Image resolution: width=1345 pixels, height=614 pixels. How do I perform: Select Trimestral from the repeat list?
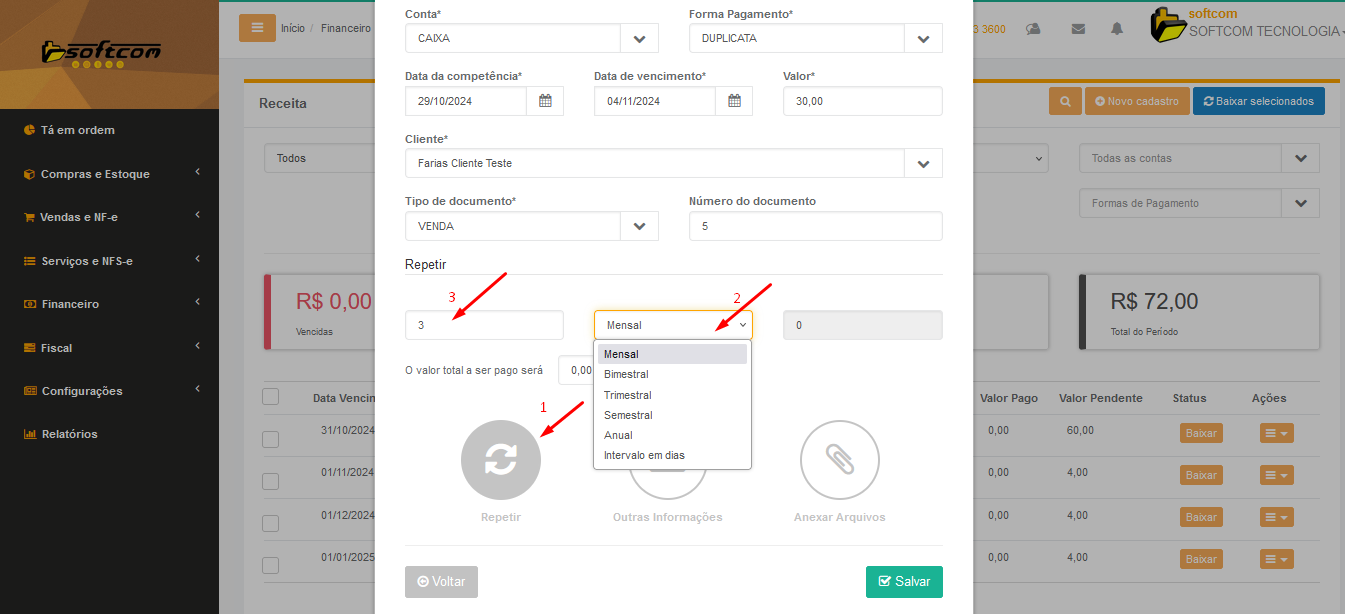point(628,395)
